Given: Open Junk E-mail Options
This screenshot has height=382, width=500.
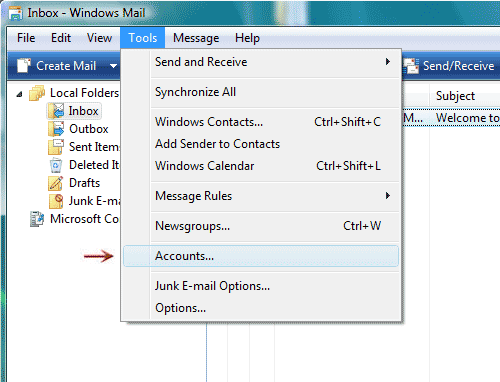Looking at the screenshot, I should coord(261,286).
